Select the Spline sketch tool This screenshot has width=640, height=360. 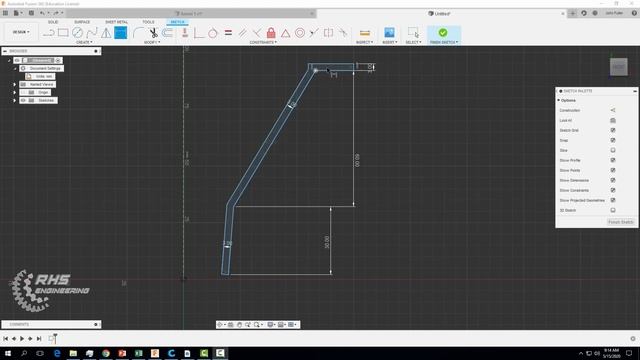(x=92, y=33)
